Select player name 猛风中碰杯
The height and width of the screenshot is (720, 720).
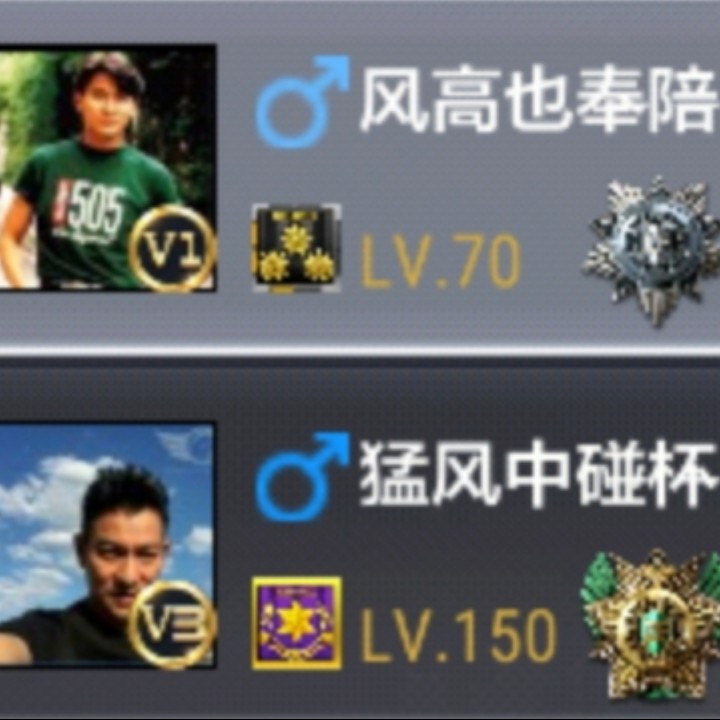click(x=539, y=475)
